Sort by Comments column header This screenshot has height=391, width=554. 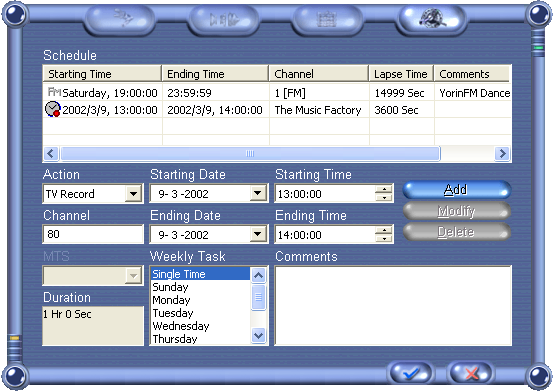[472, 74]
